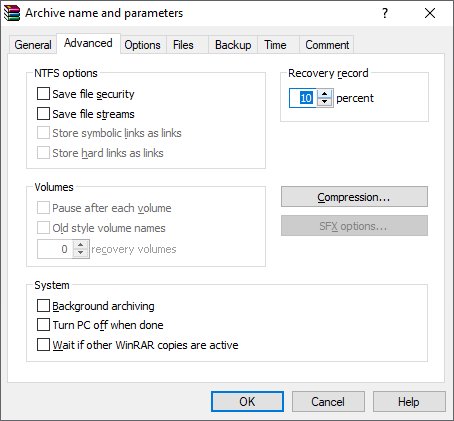Open the Options tab

pos(142,45)
